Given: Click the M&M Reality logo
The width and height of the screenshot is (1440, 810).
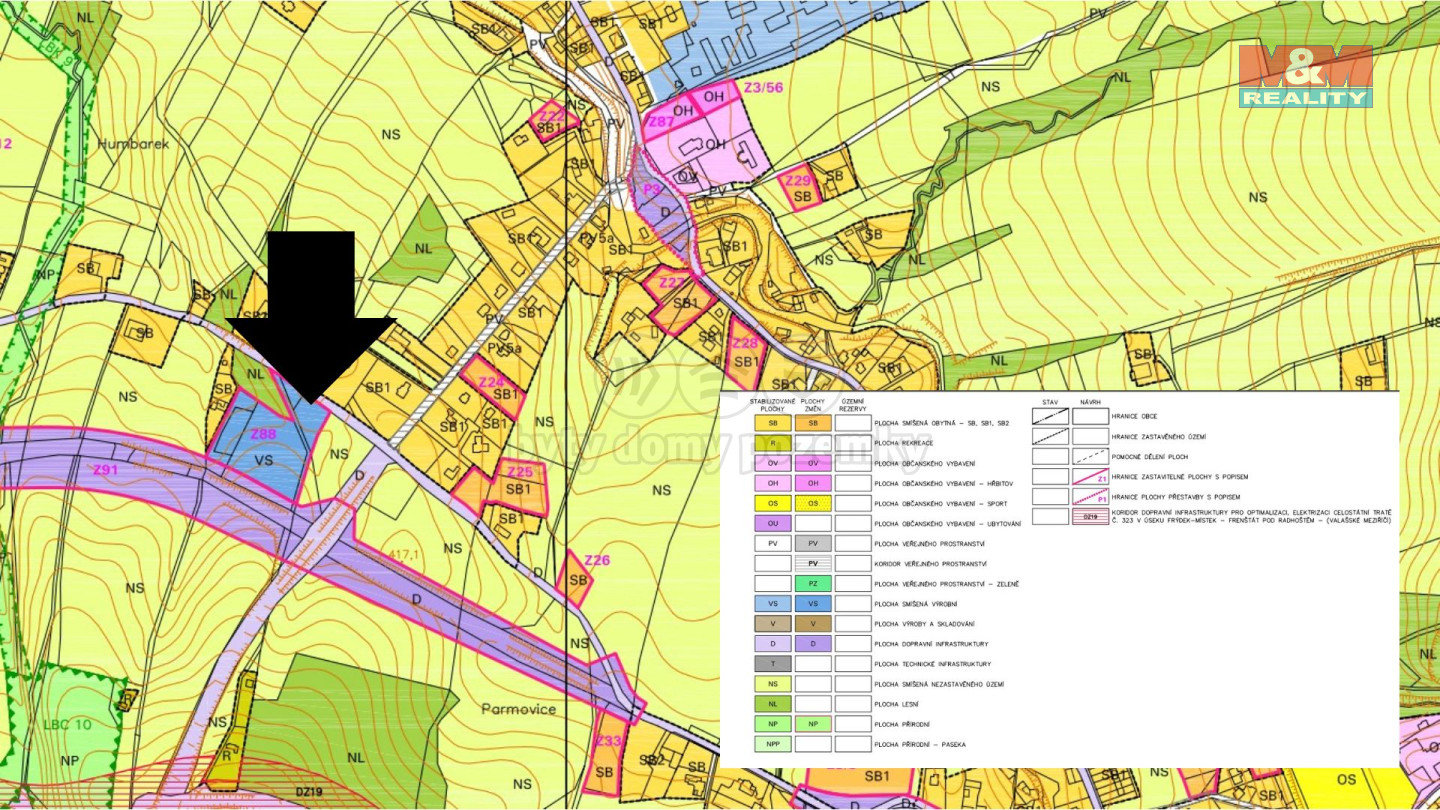Looking at the screenshot, I should (1305, 76).
